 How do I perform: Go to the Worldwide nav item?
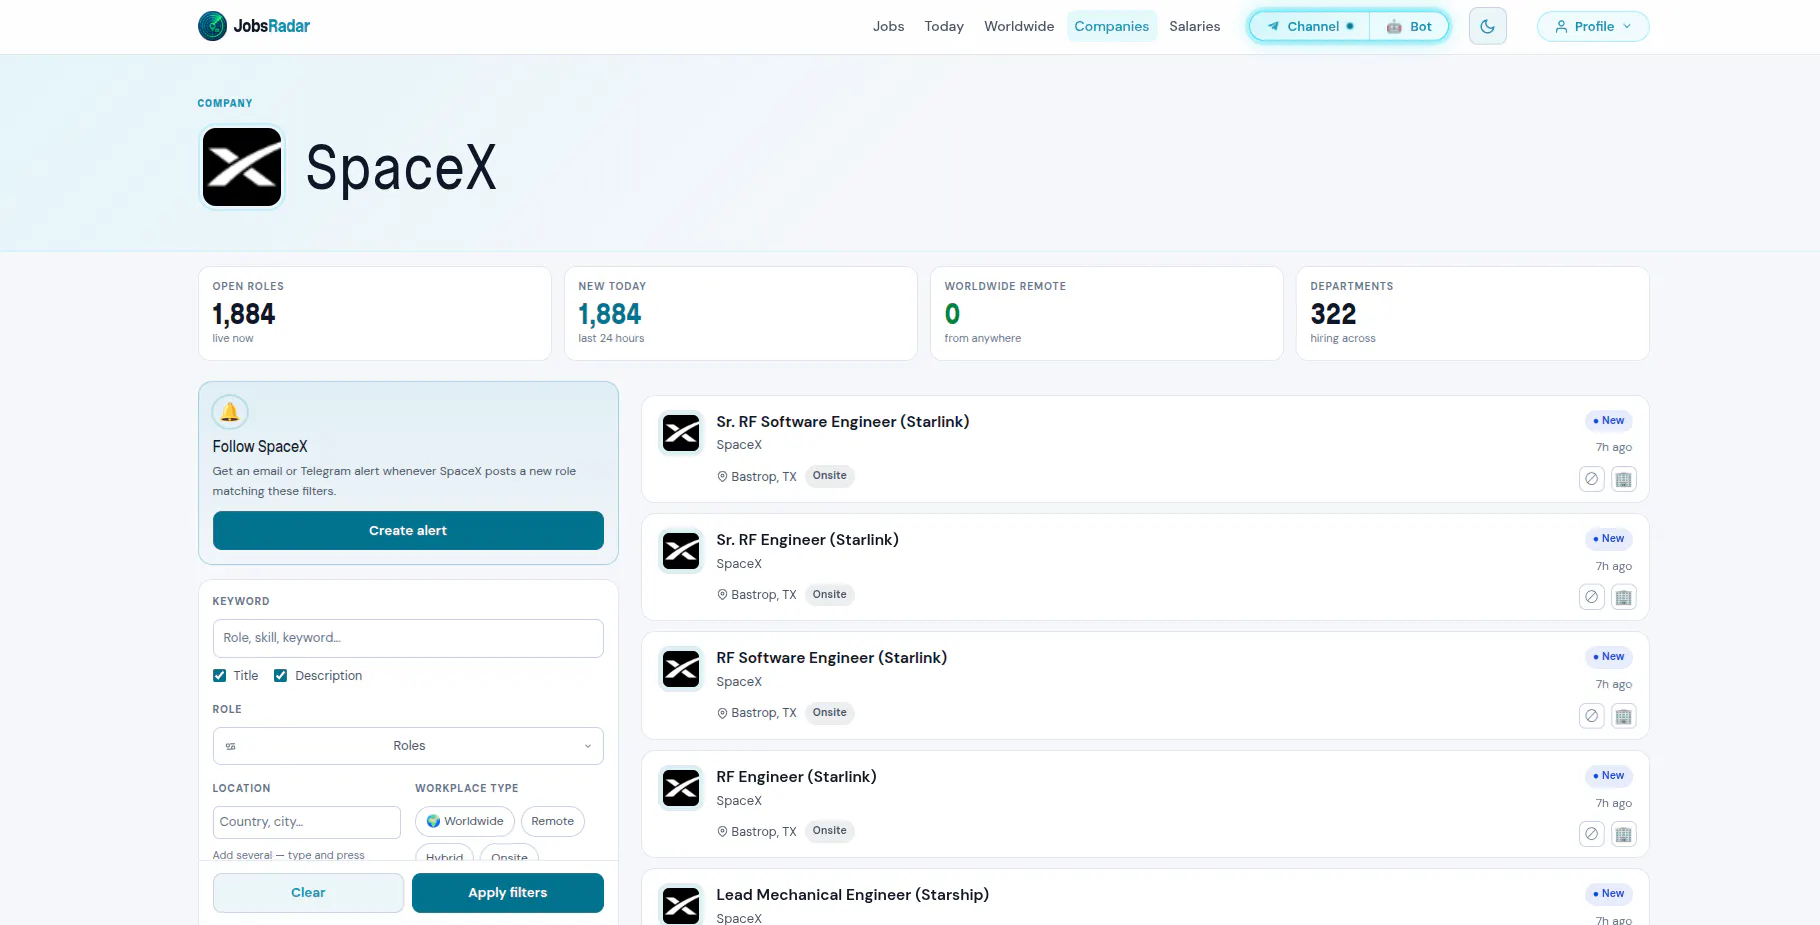click(1019, 26)
